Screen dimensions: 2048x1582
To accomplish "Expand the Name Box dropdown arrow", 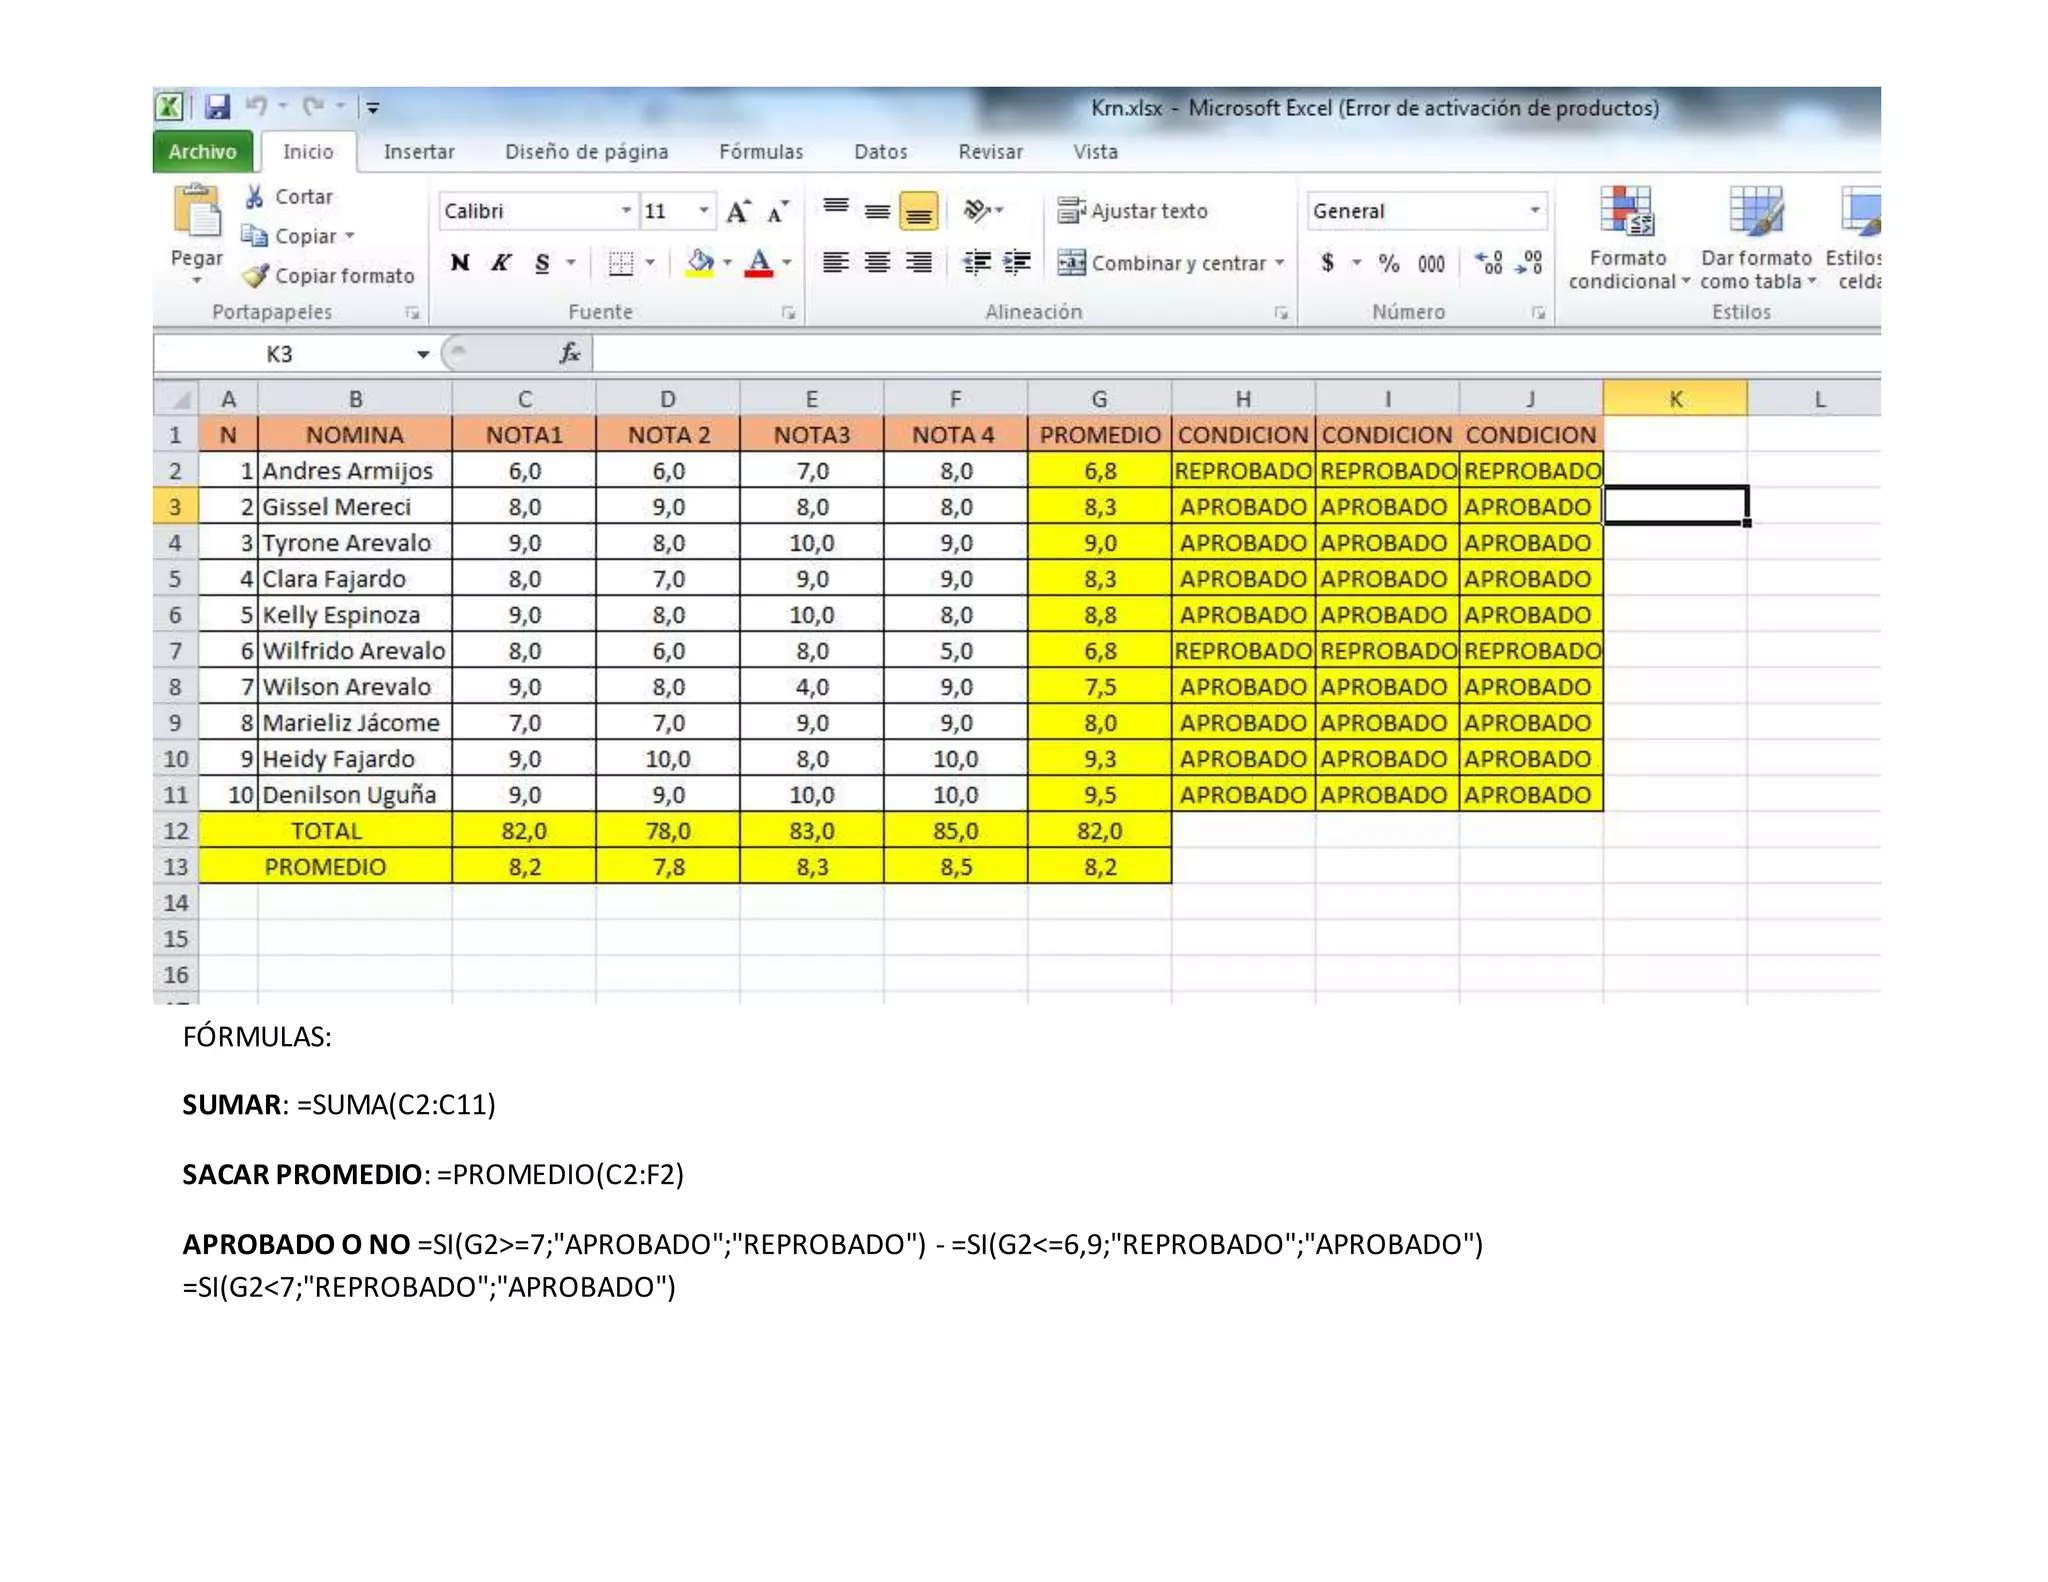I will (423, 354).
